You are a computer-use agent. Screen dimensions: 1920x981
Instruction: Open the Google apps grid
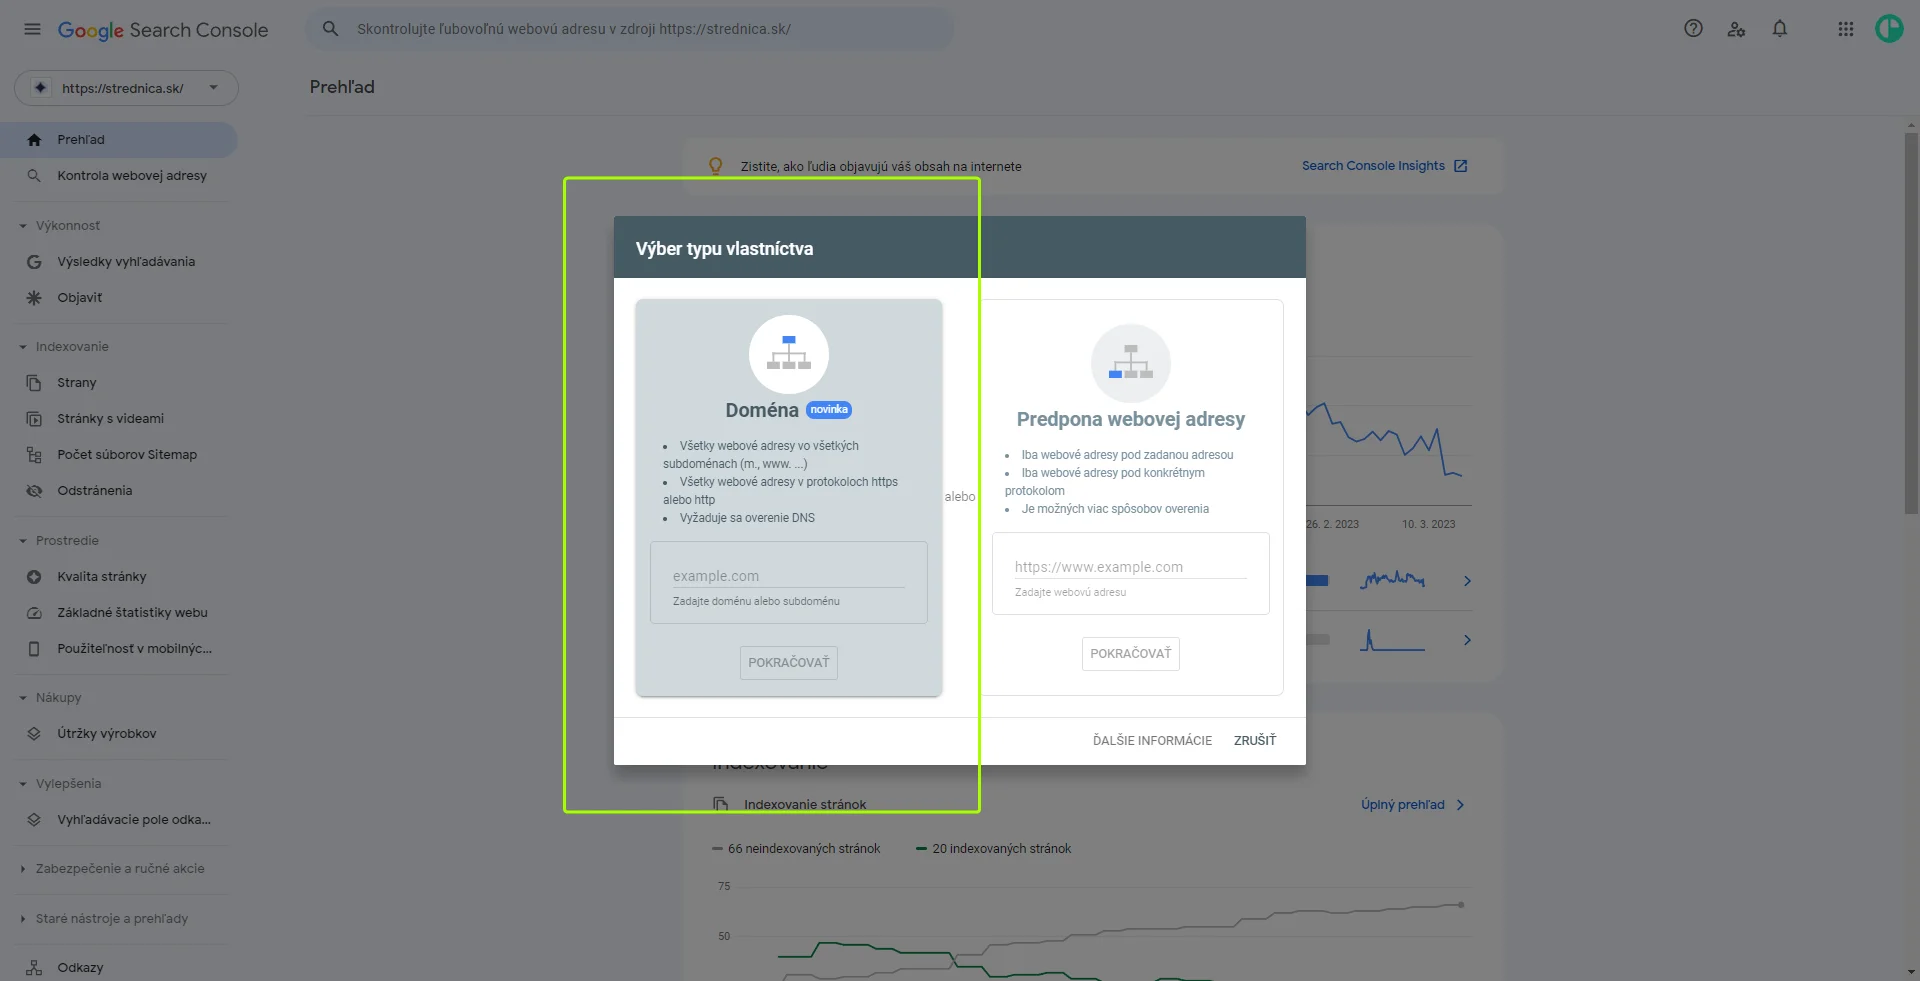pos(1846,29)
